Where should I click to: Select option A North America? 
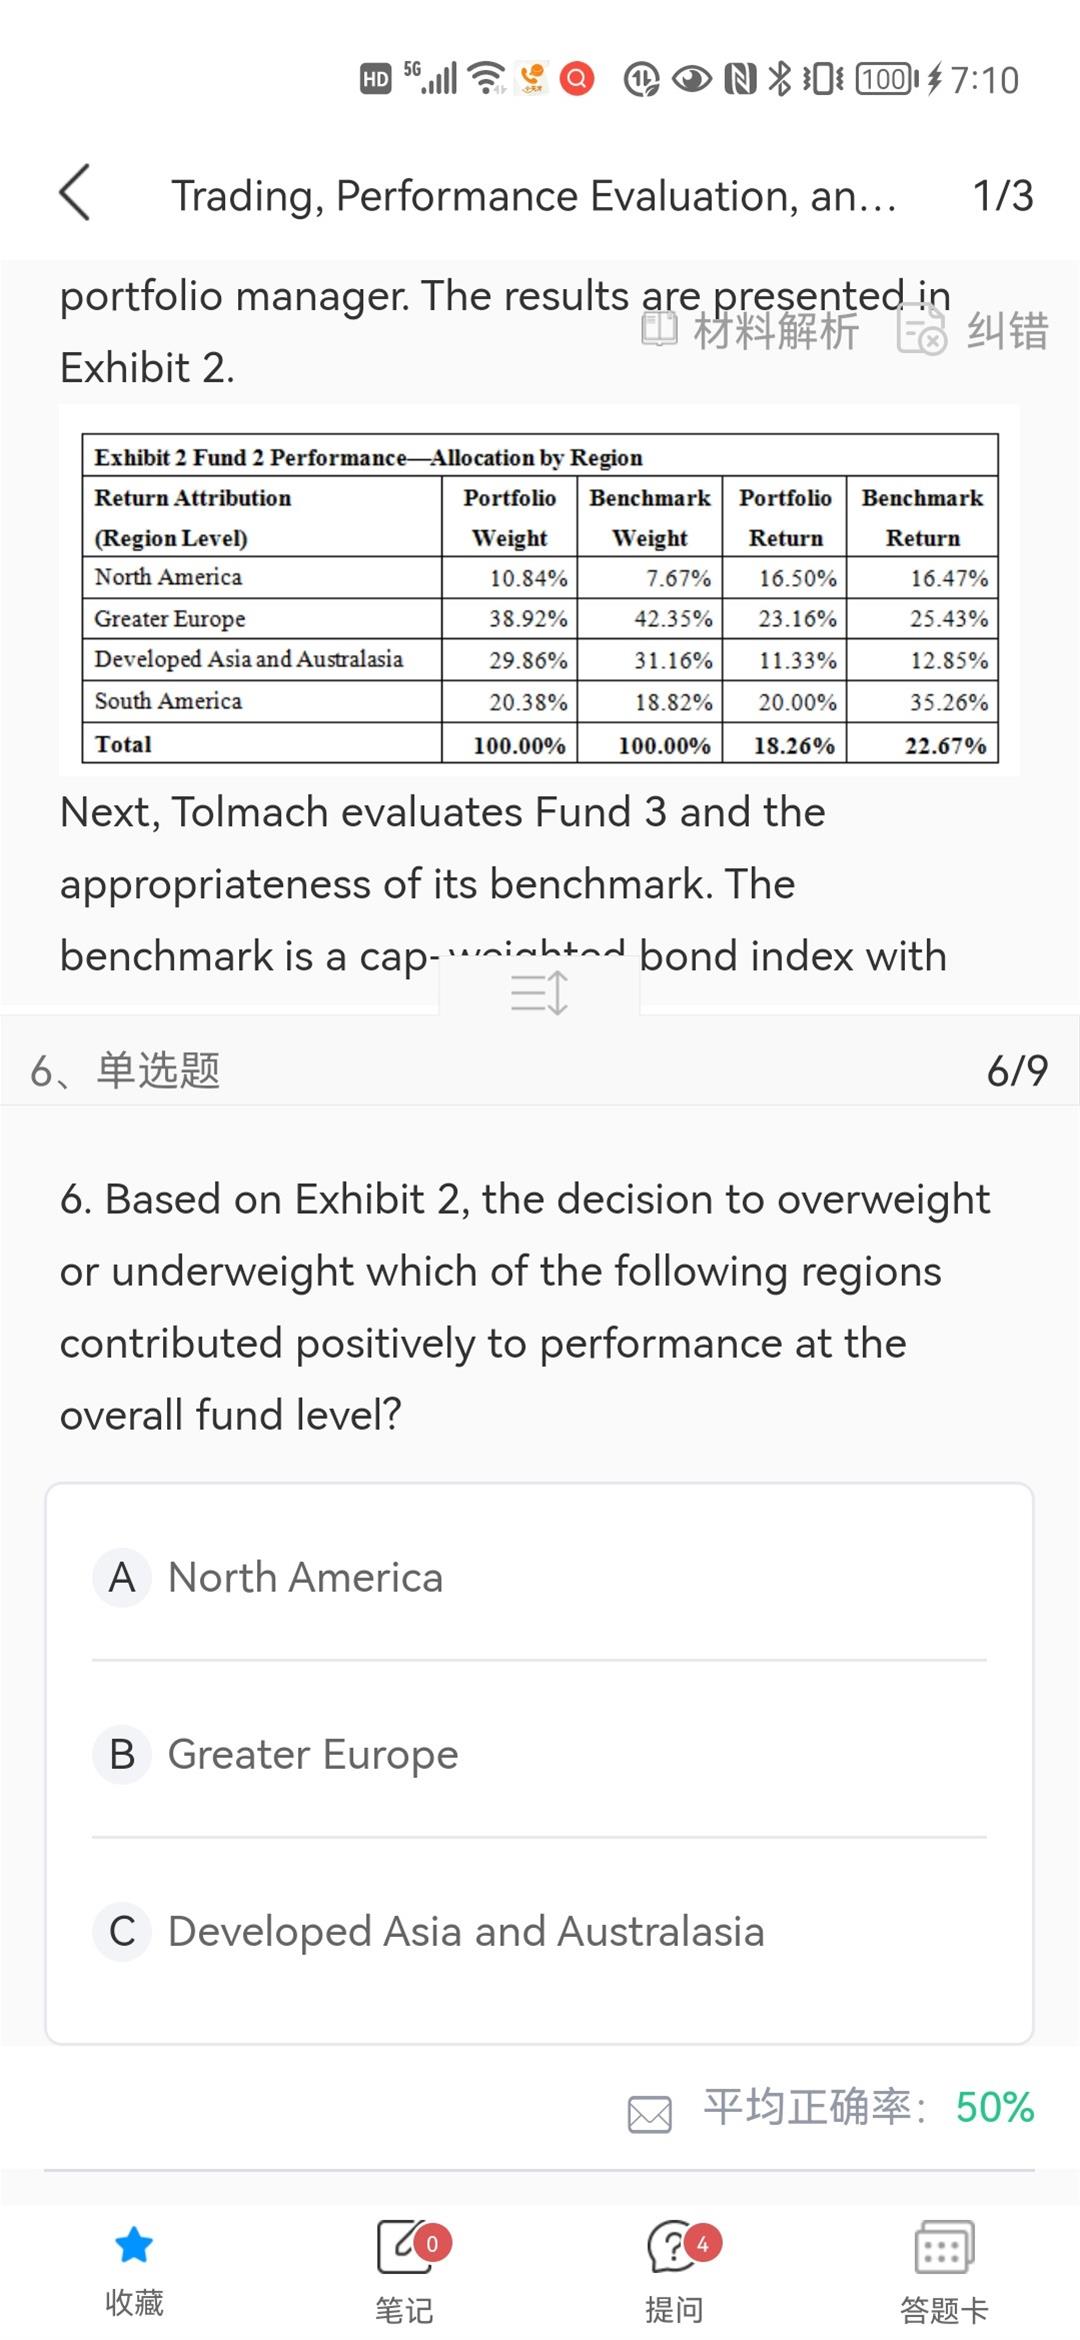coord(305,1577)
